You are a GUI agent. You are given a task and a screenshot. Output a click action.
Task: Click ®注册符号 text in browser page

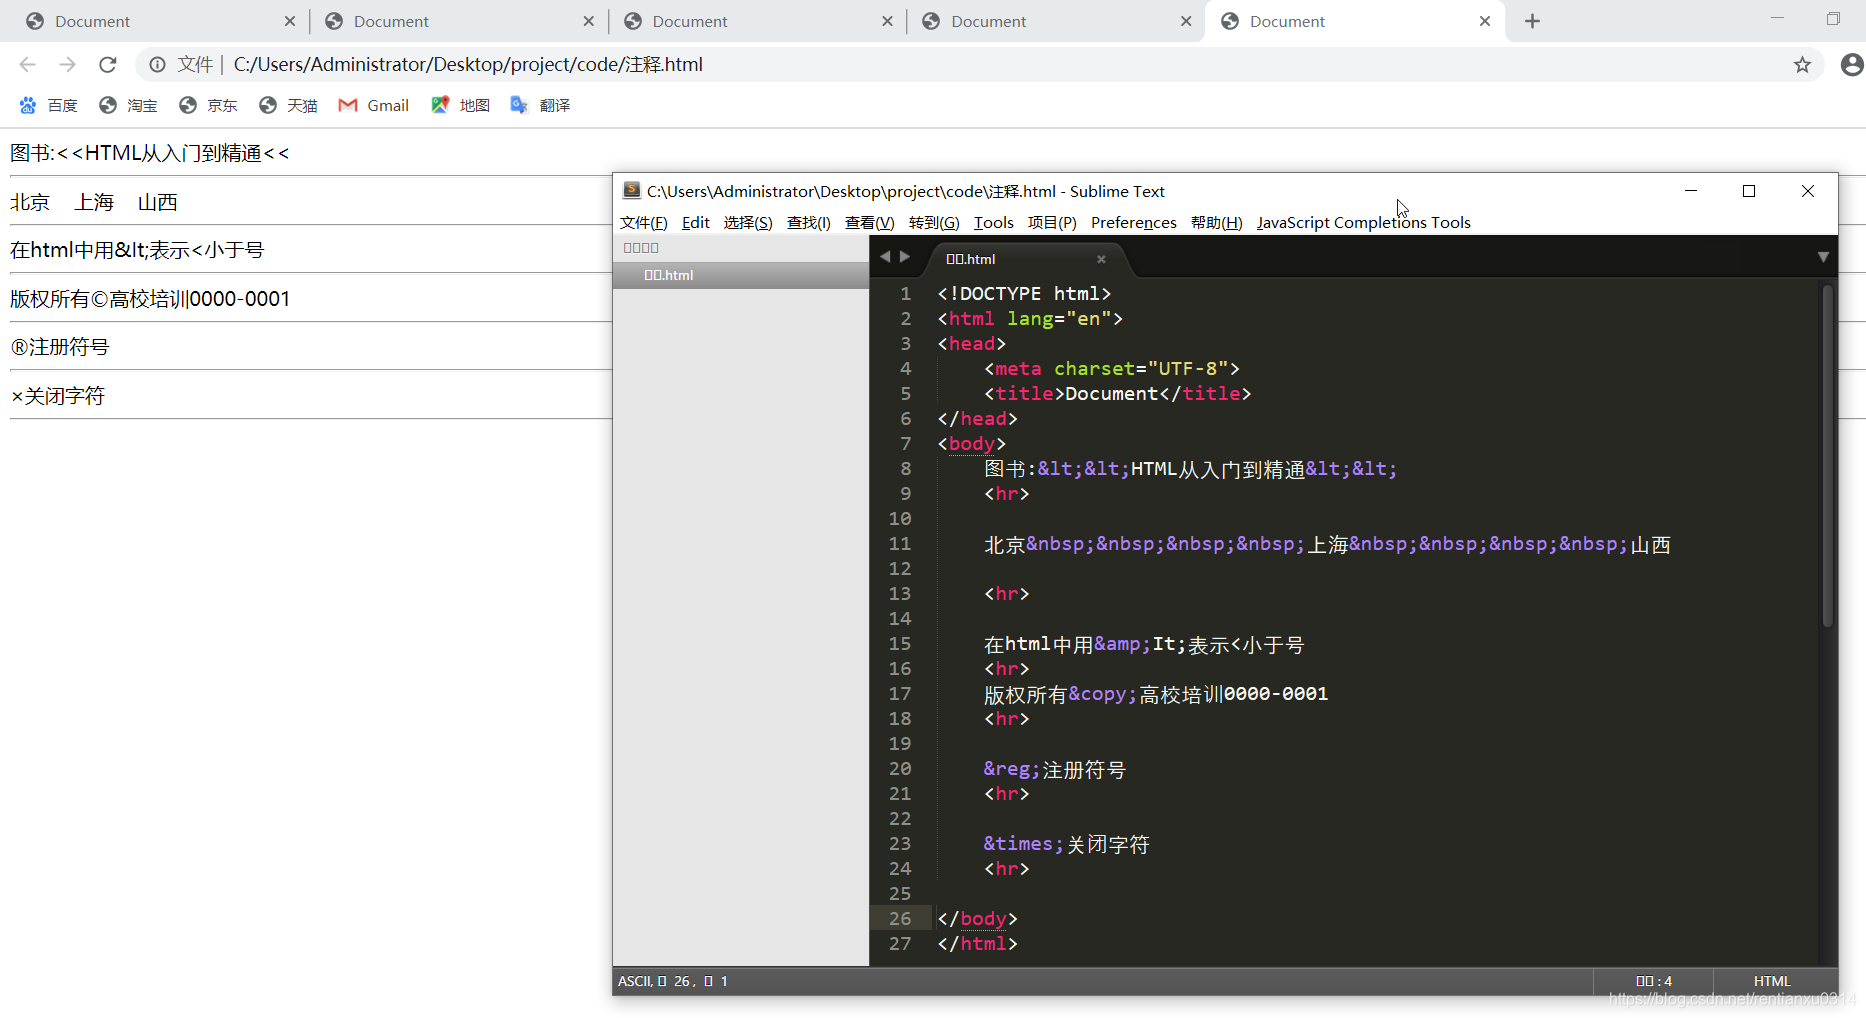(x=59, y=347)
